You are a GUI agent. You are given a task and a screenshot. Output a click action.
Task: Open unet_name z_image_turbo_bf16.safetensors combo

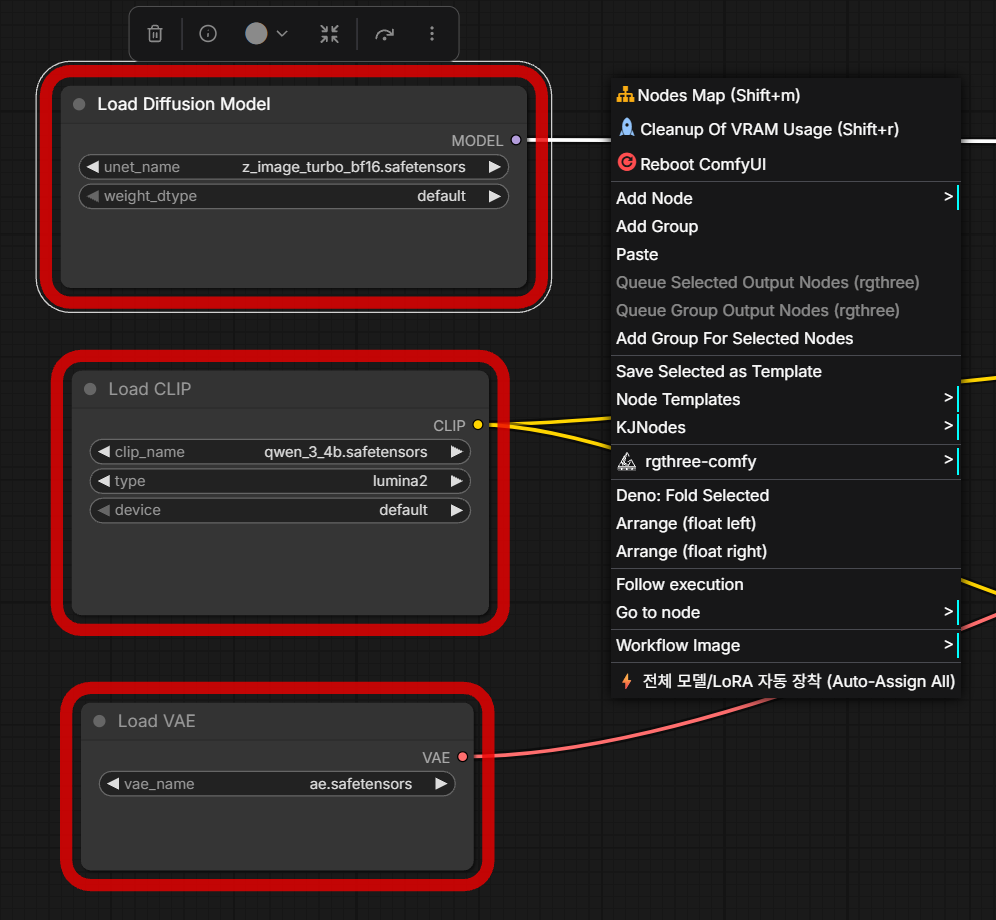293,167
